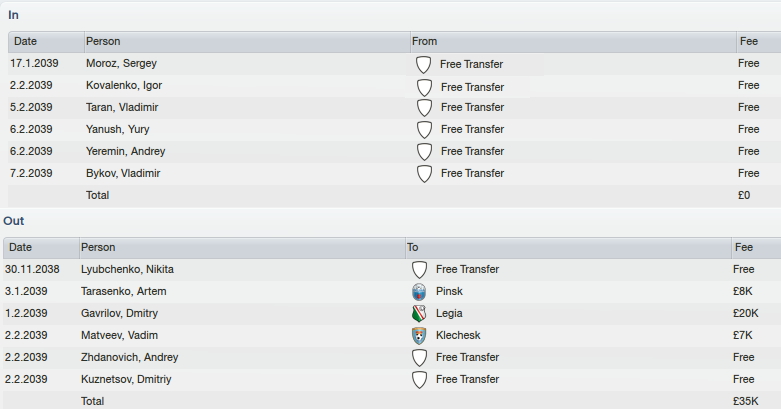The width and height of the screenshot is (781, 409).
Task: Click the Pinsk club badge icon
Action: [x=419, y=291]
